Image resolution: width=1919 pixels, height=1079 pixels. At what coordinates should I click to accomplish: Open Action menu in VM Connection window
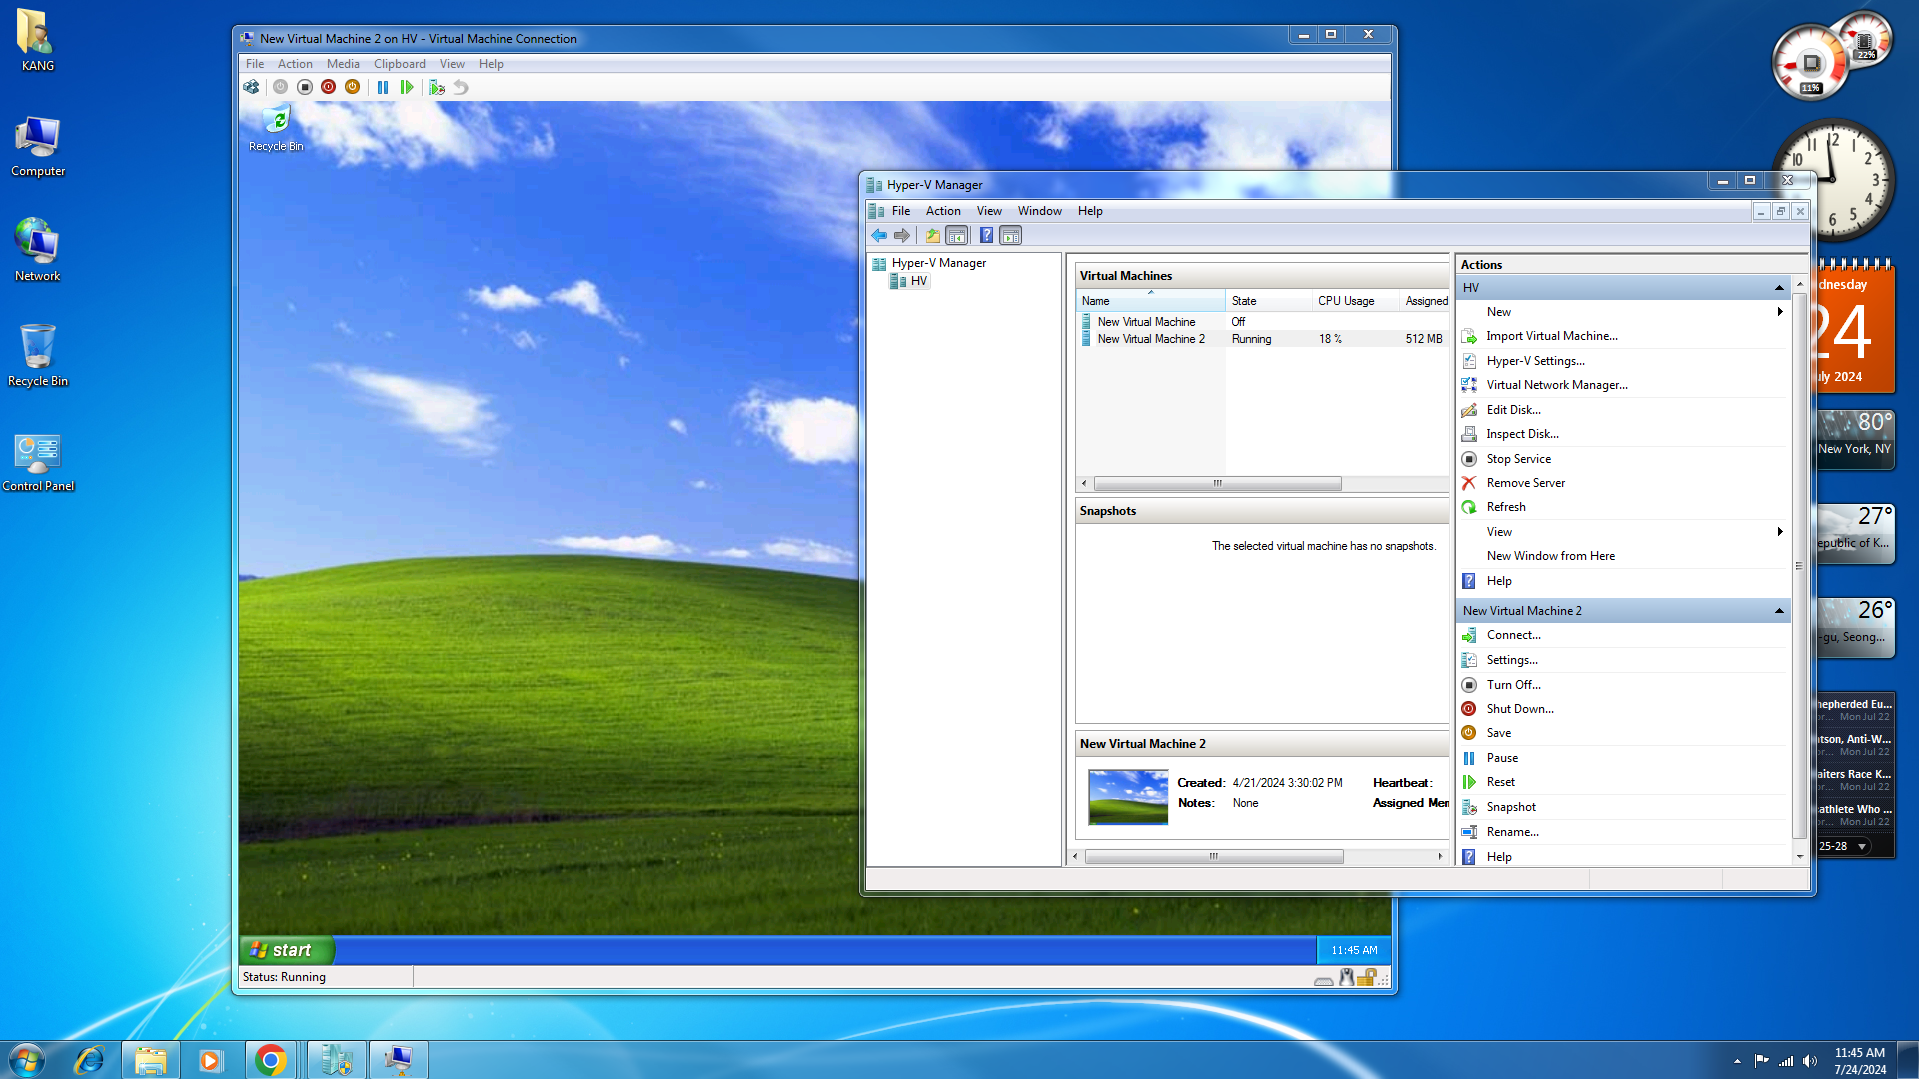(295, 64)
